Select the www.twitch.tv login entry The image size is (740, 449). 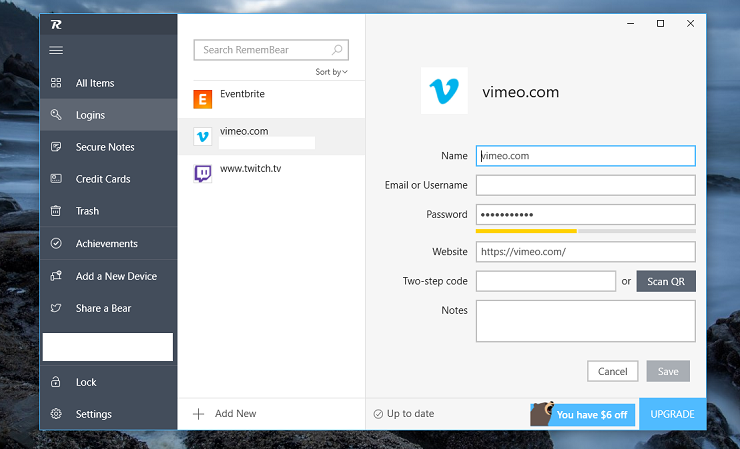click(272, 174)
